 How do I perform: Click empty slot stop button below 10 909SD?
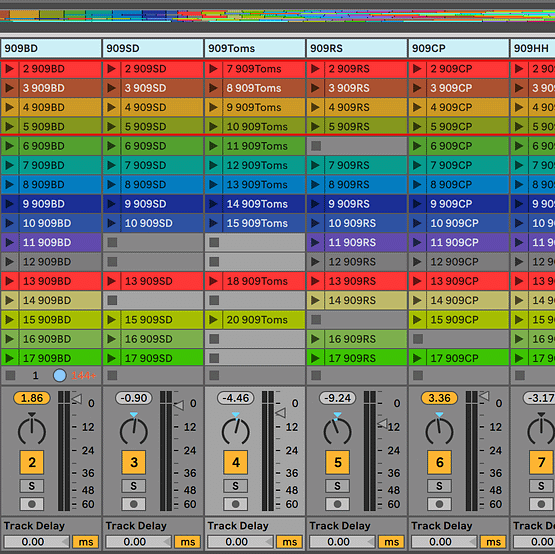pyautogui.click(x=113, y=242)
